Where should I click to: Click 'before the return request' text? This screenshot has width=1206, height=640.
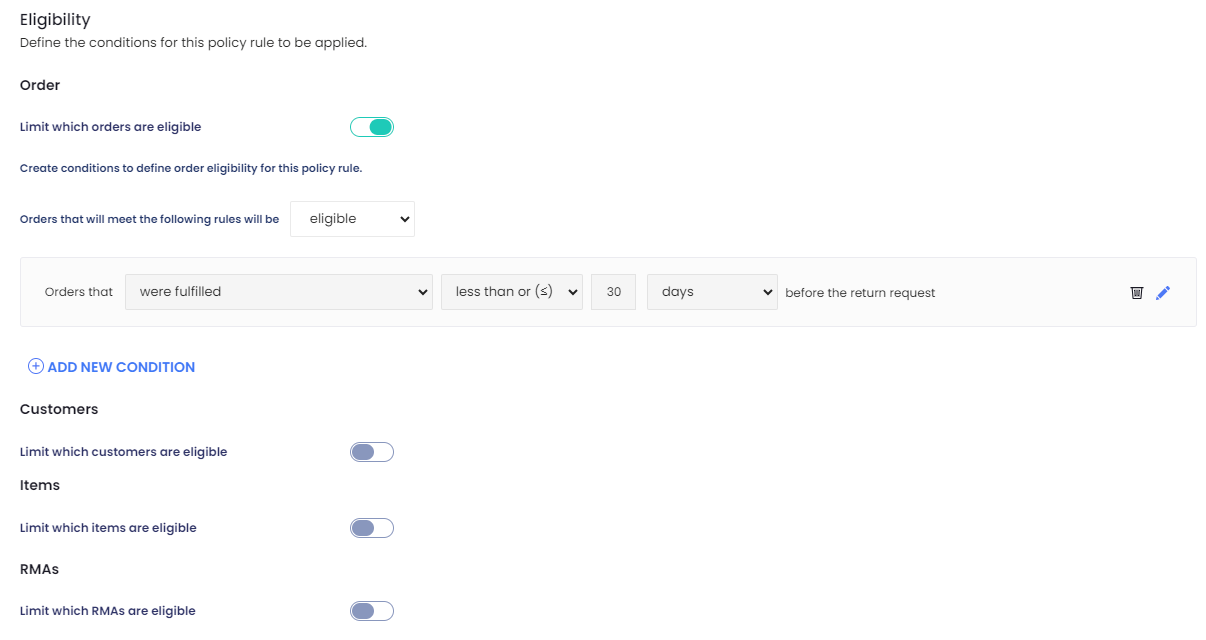860,293
